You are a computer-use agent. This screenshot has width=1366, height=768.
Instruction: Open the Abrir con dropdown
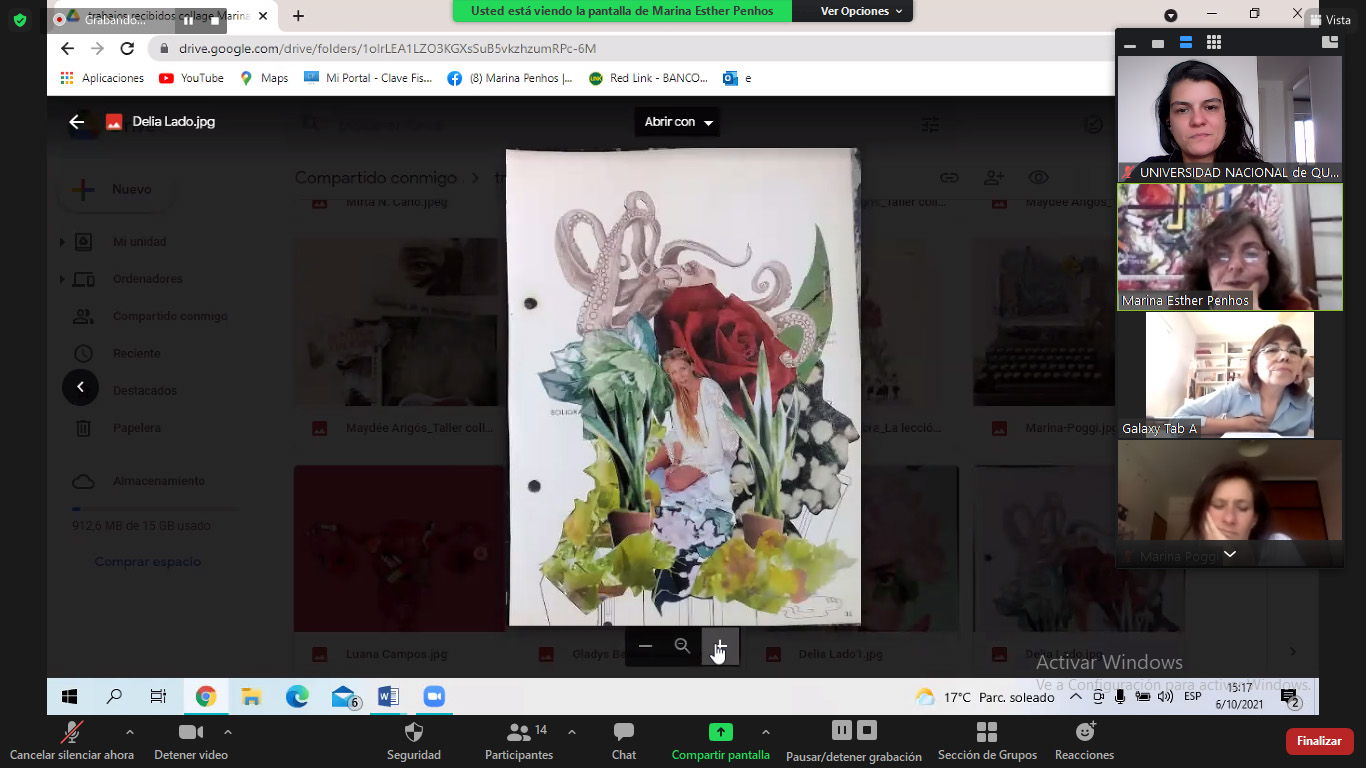tap(678, 122)
